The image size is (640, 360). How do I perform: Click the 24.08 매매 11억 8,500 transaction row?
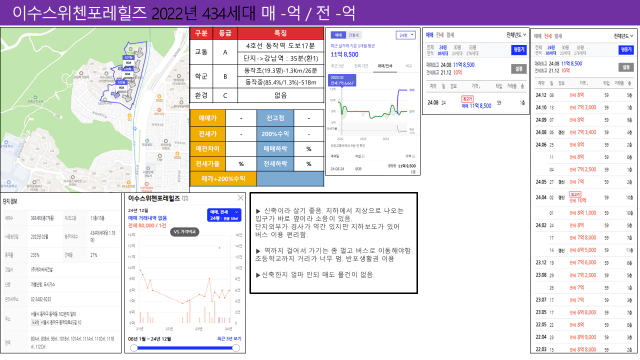tap(476, 103)
